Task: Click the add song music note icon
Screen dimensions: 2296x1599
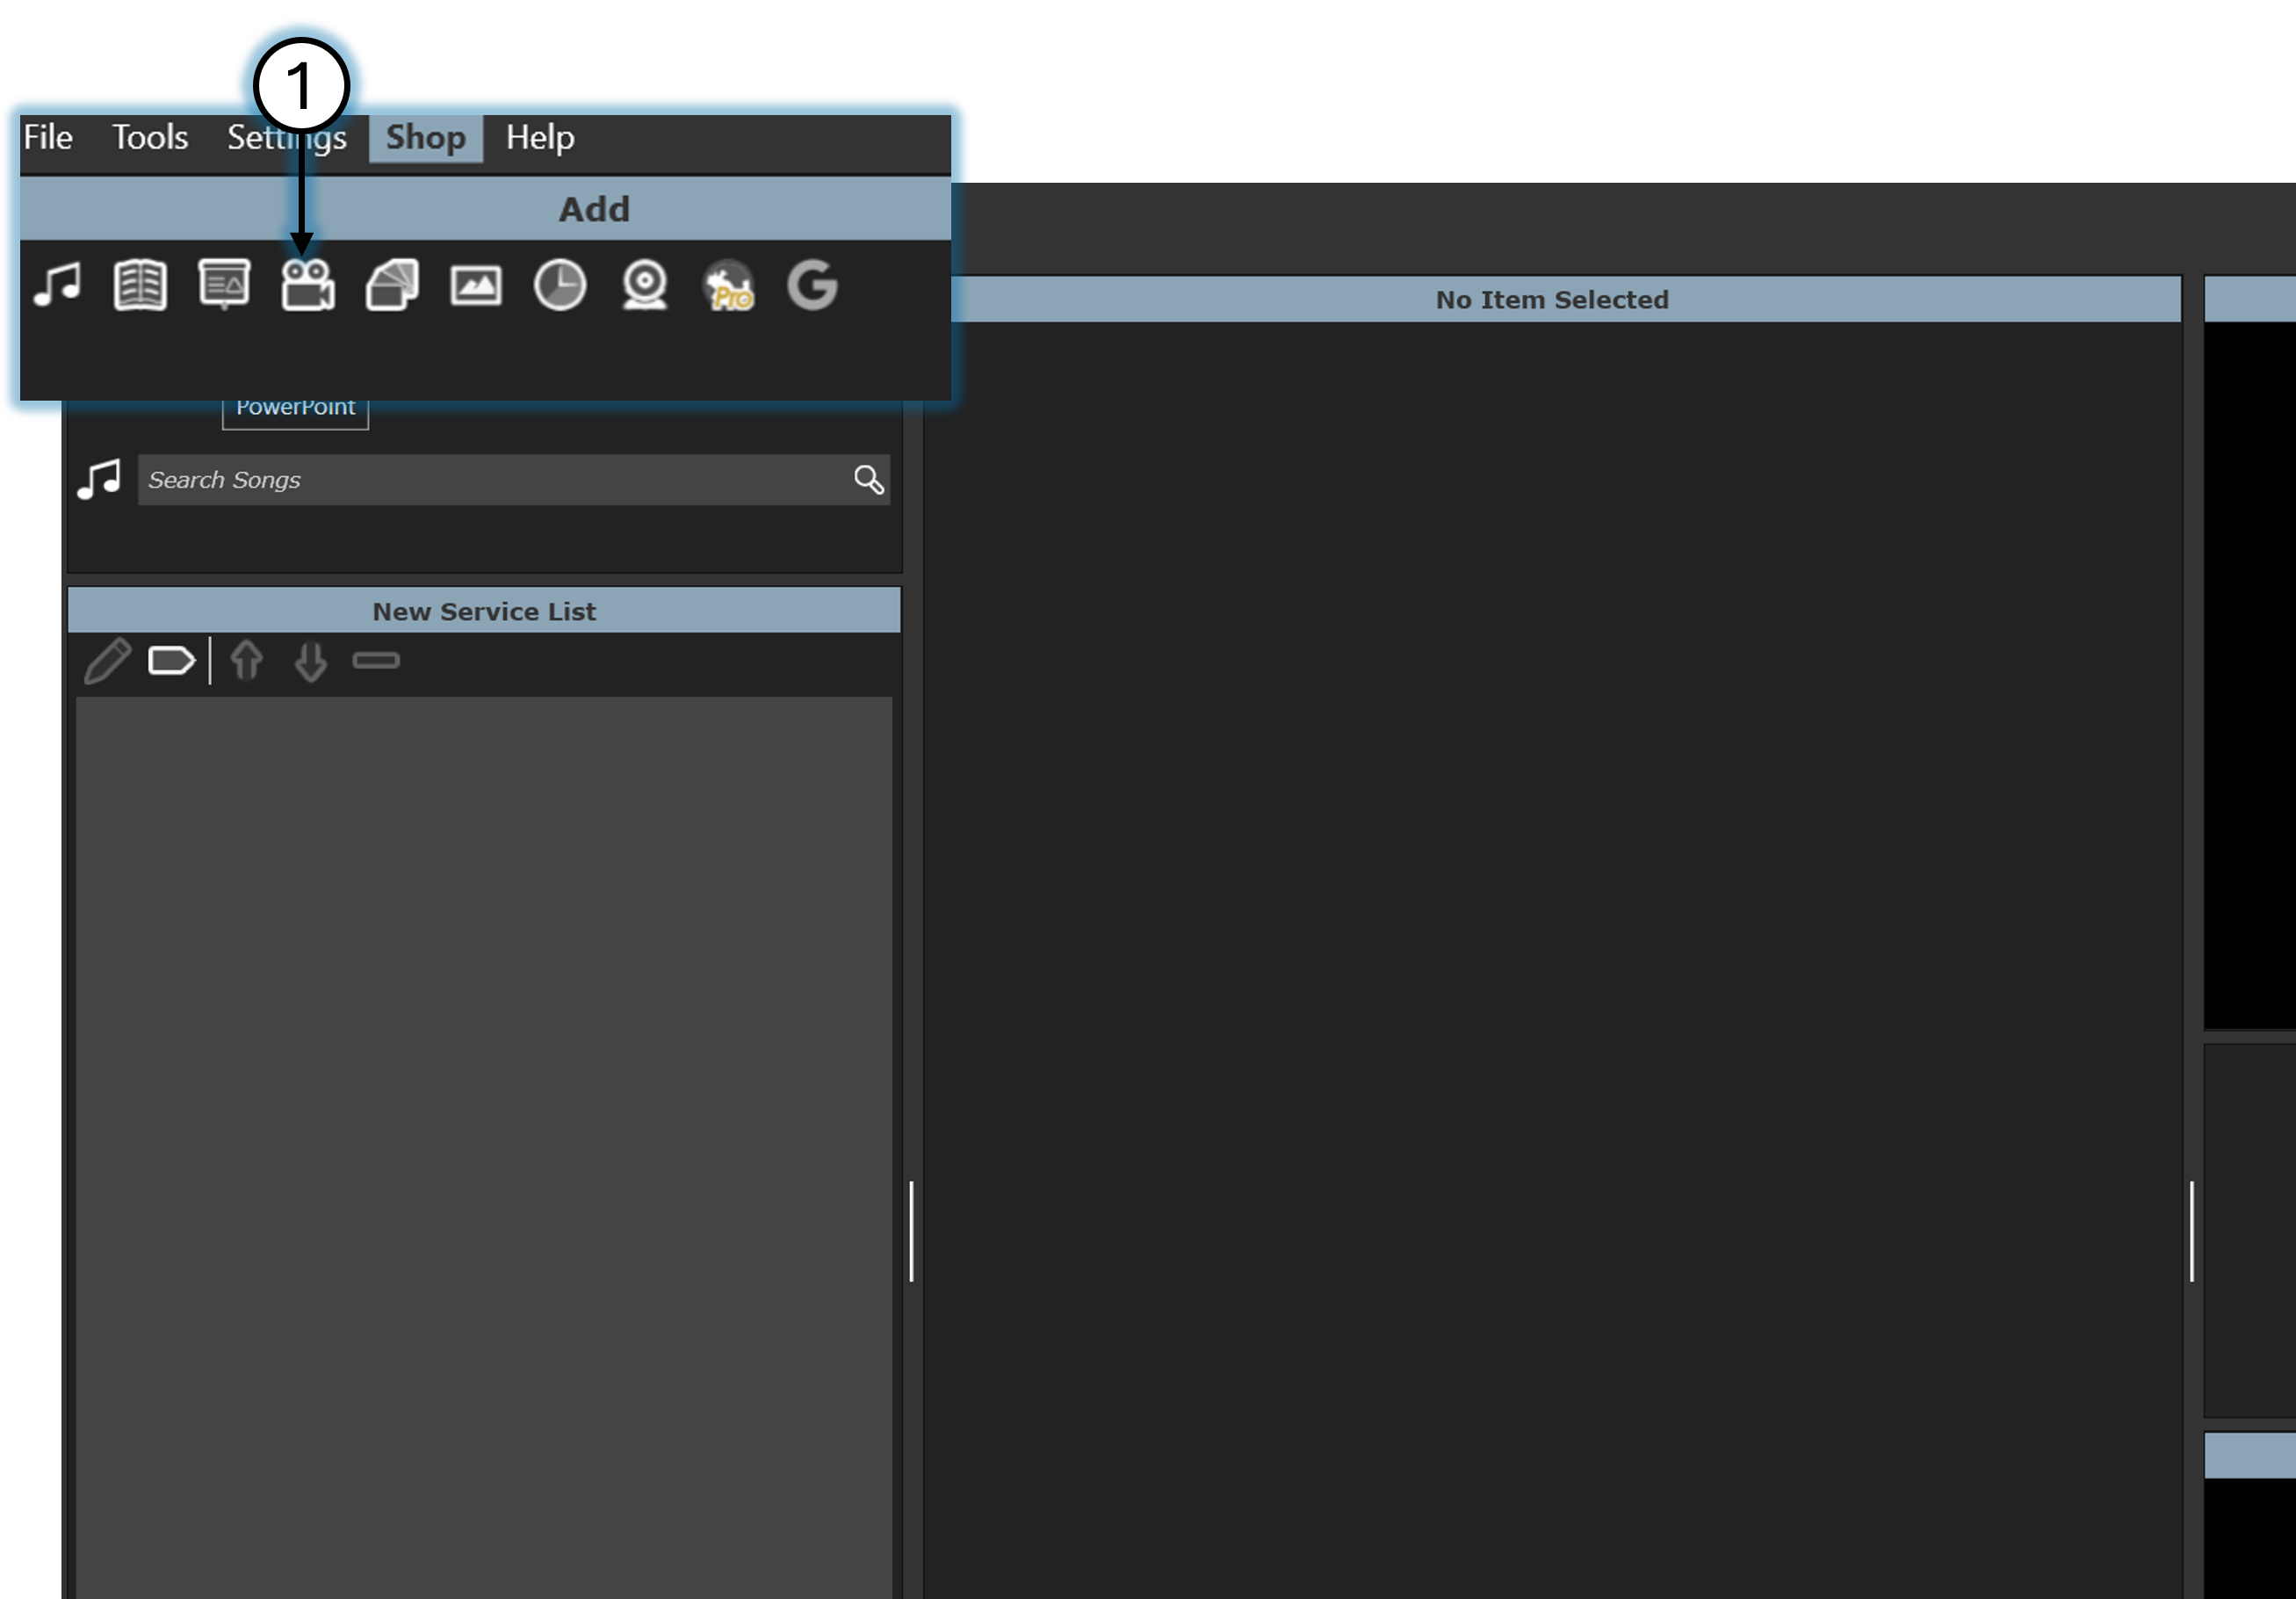Action: coord(57,285)
